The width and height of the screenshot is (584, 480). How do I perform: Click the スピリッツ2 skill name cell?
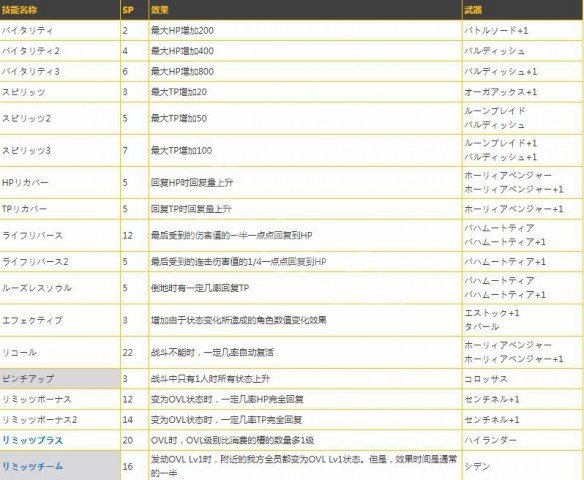60,118
